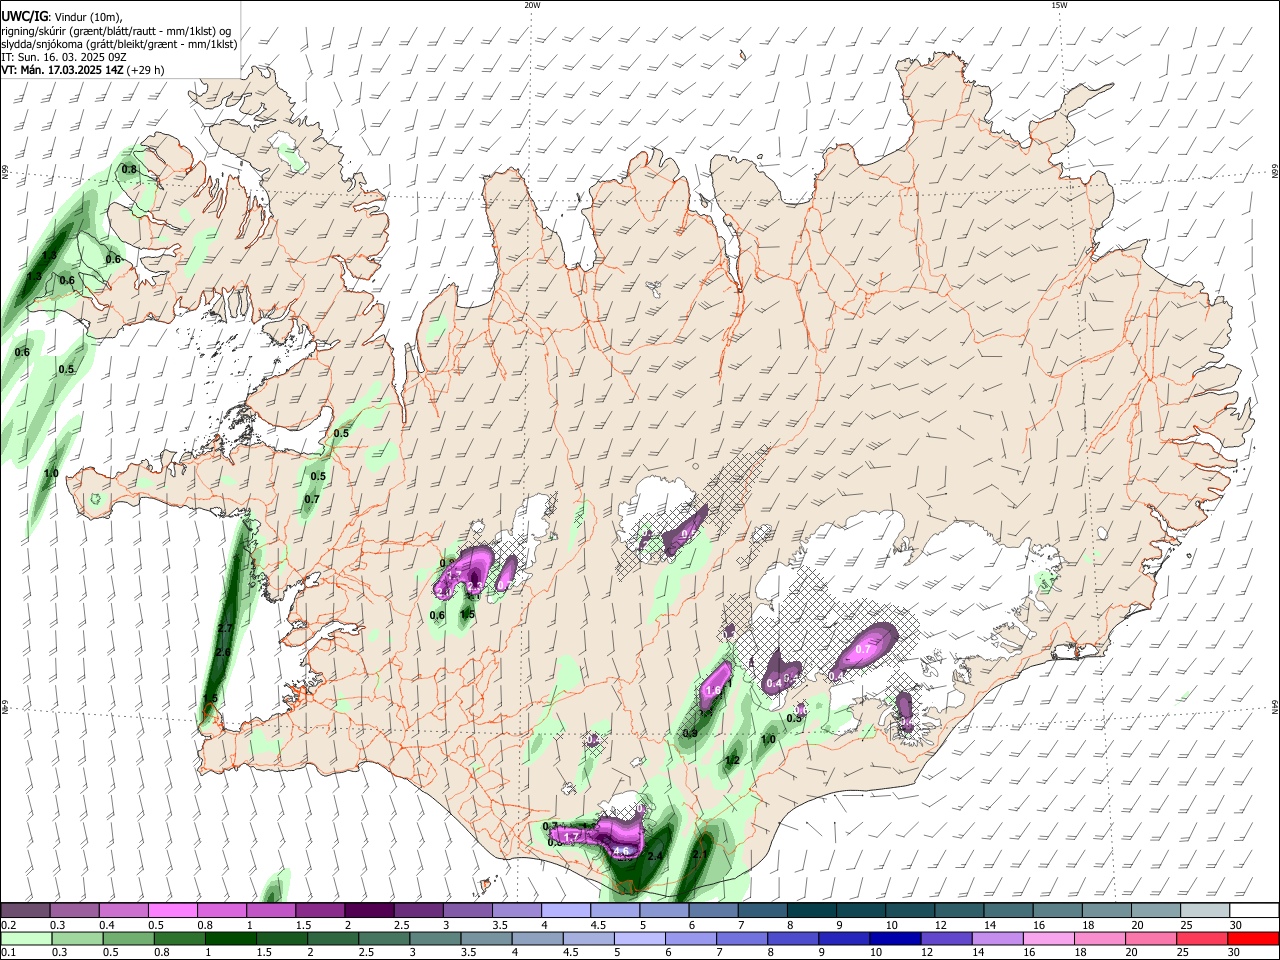Click the 'UWC/IG: Vindur (10m),' title line

(62, 16)
